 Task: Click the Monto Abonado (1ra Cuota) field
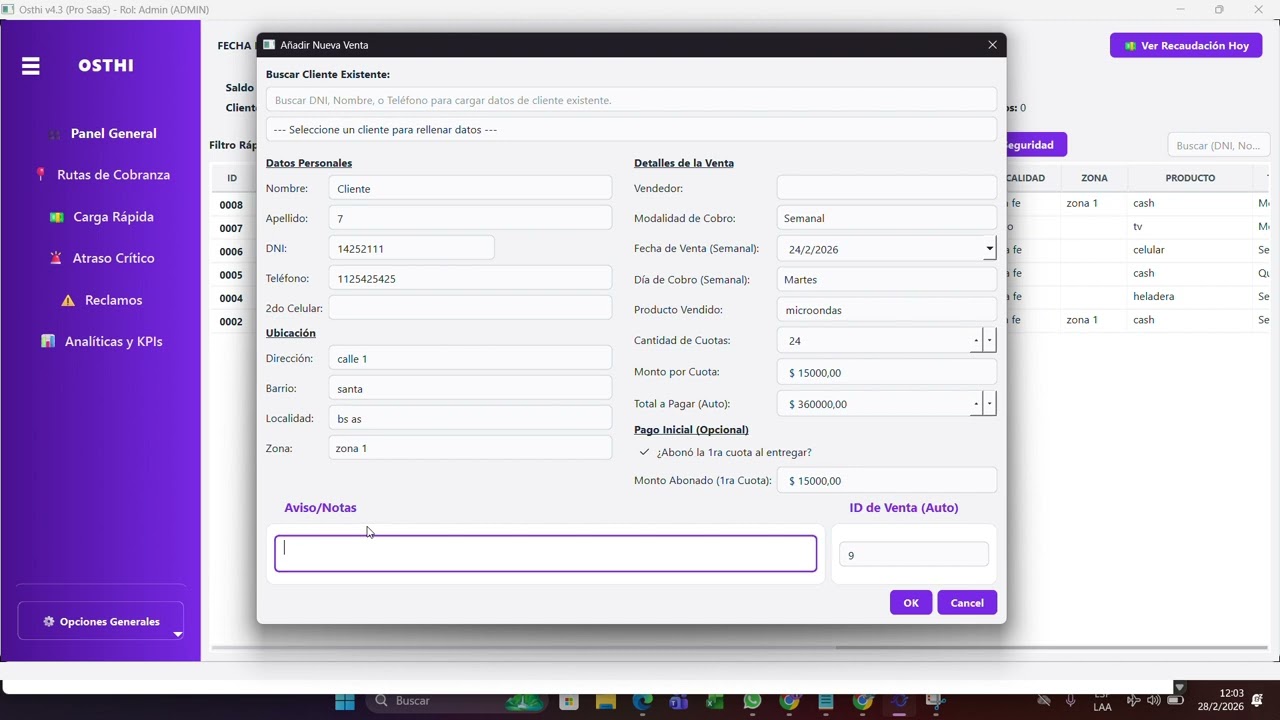pyautogui.click(x=886, y=480)
